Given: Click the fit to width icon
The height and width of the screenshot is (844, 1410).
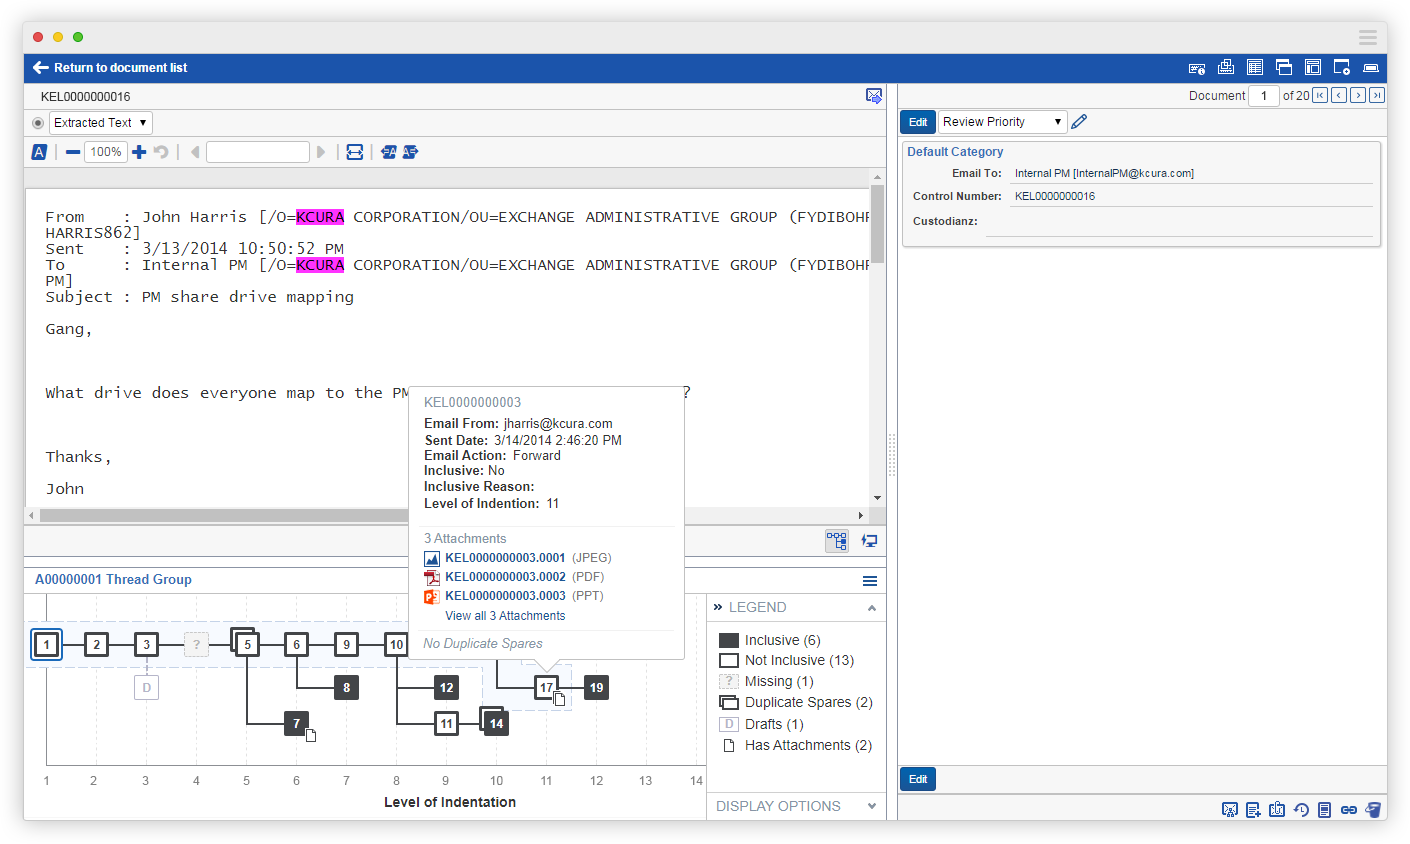Looking at the screenshot, I should coord(355,152).
